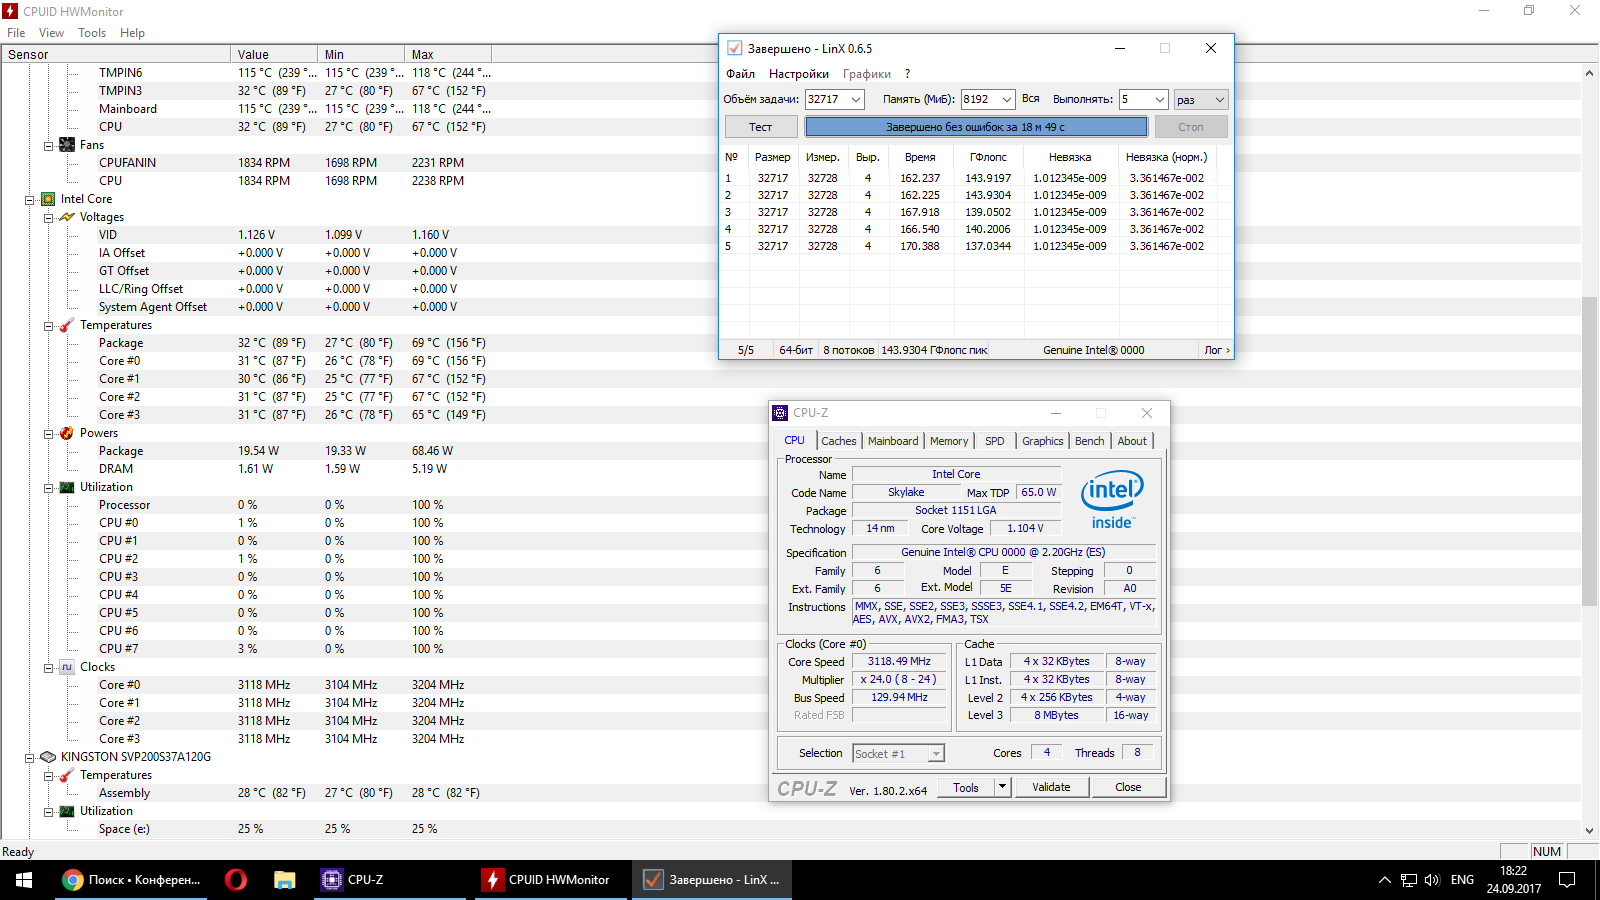Show hidden system tray icons
Screen dimensions: 1600x900
(1384, 880)
